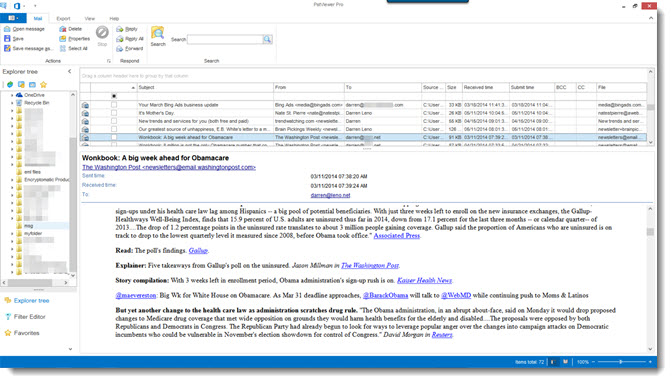Open the Help ribbon tab

[114, 18]
